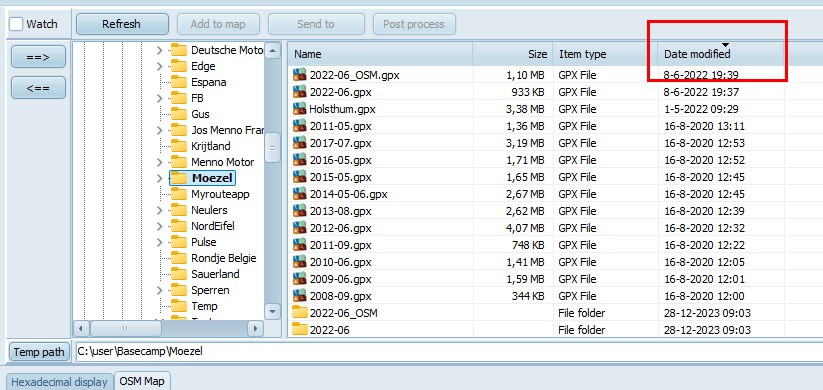Click the GPX icon of 2011-05.gpx
Viewport: 823px width, 390px height.
tap(300, 126)
